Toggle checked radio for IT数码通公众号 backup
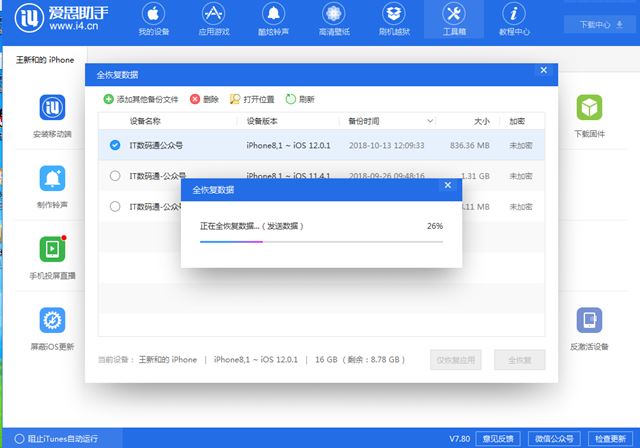The width and height of the screenshot is (640, 448). pos(115,145)
